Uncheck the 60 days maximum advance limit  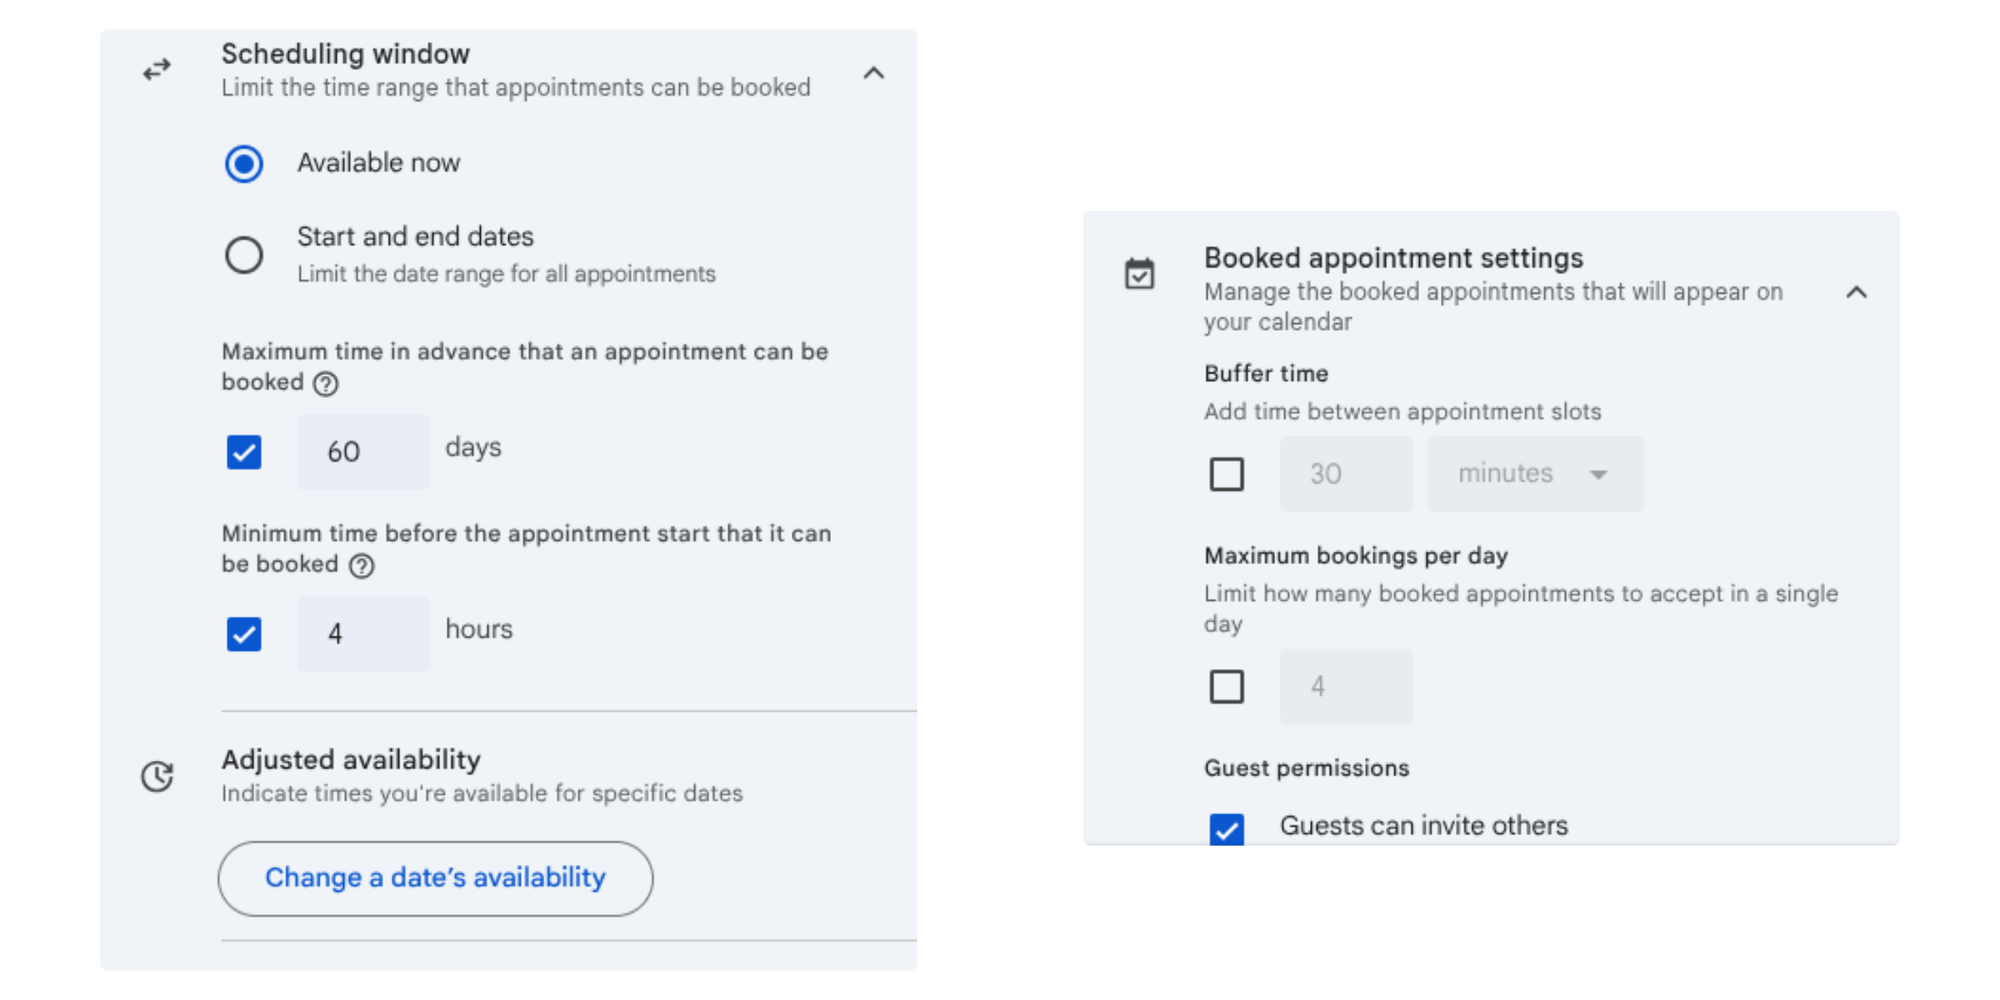(243, 453)
